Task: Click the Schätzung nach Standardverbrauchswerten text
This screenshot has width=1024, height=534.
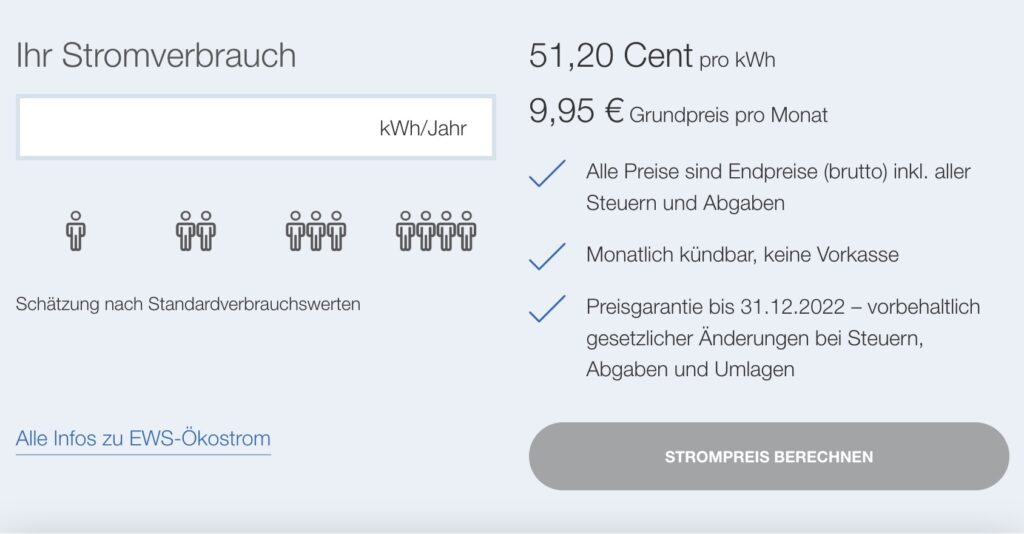Action: (188, 304)
